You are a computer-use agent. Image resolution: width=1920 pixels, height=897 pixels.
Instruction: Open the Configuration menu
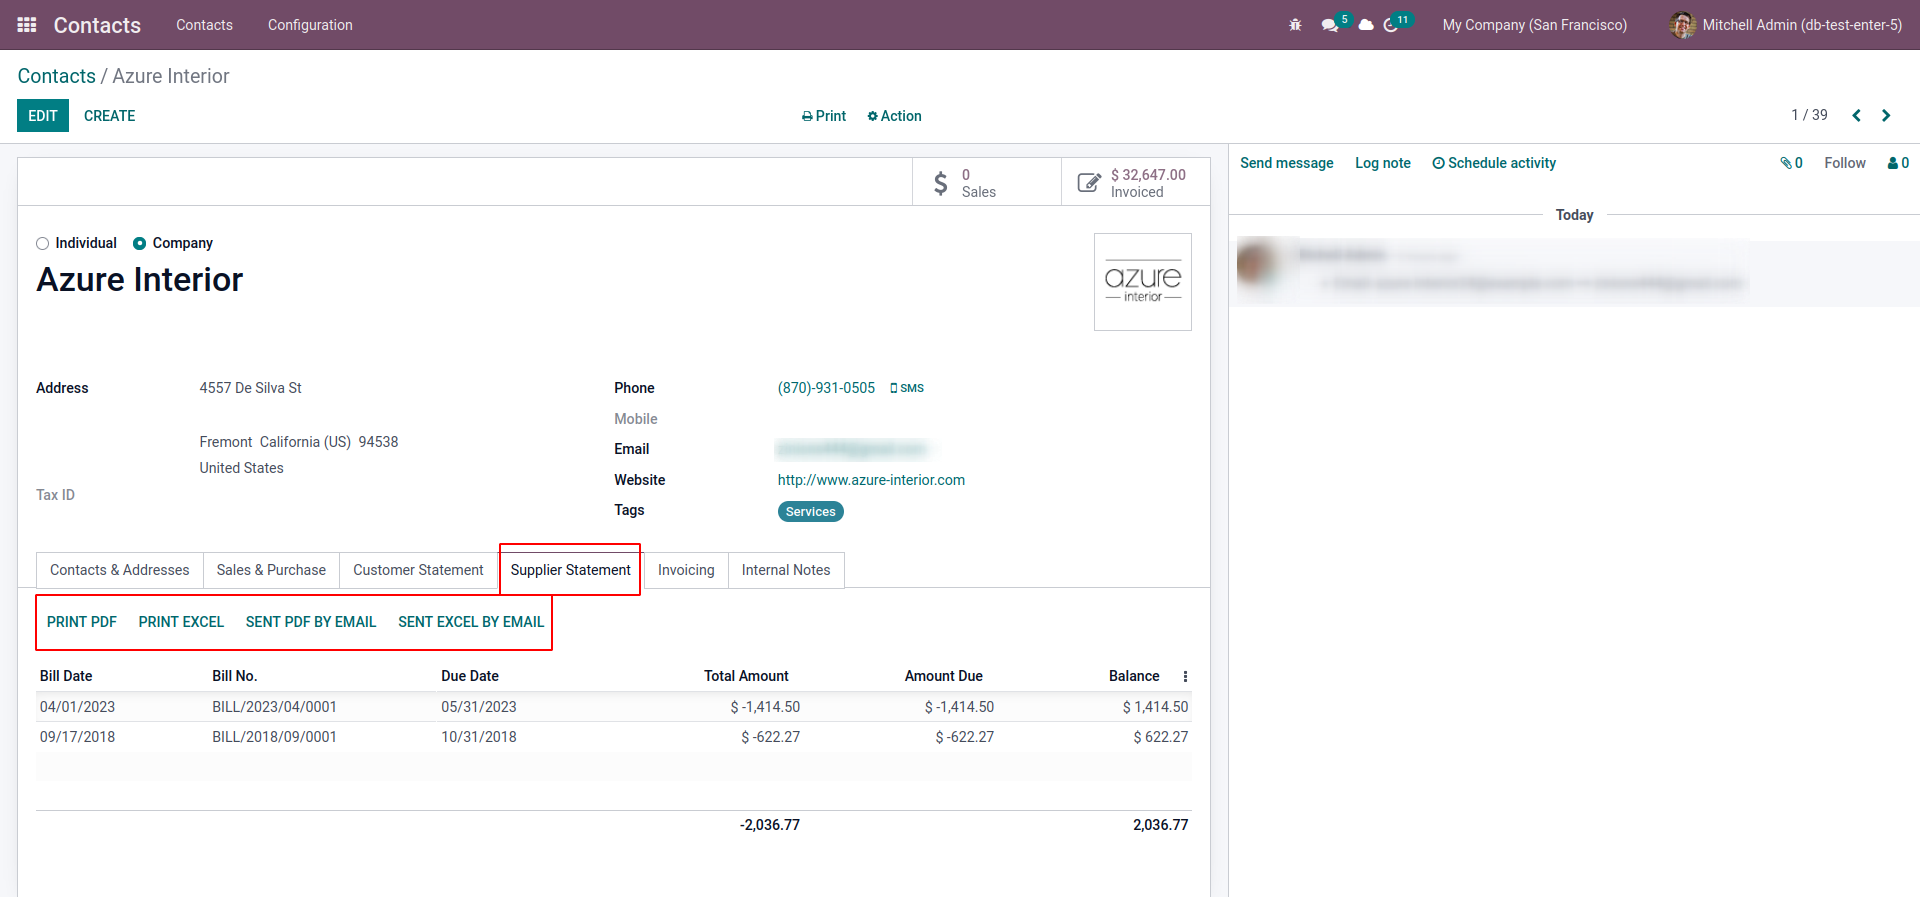click(310, 25)
